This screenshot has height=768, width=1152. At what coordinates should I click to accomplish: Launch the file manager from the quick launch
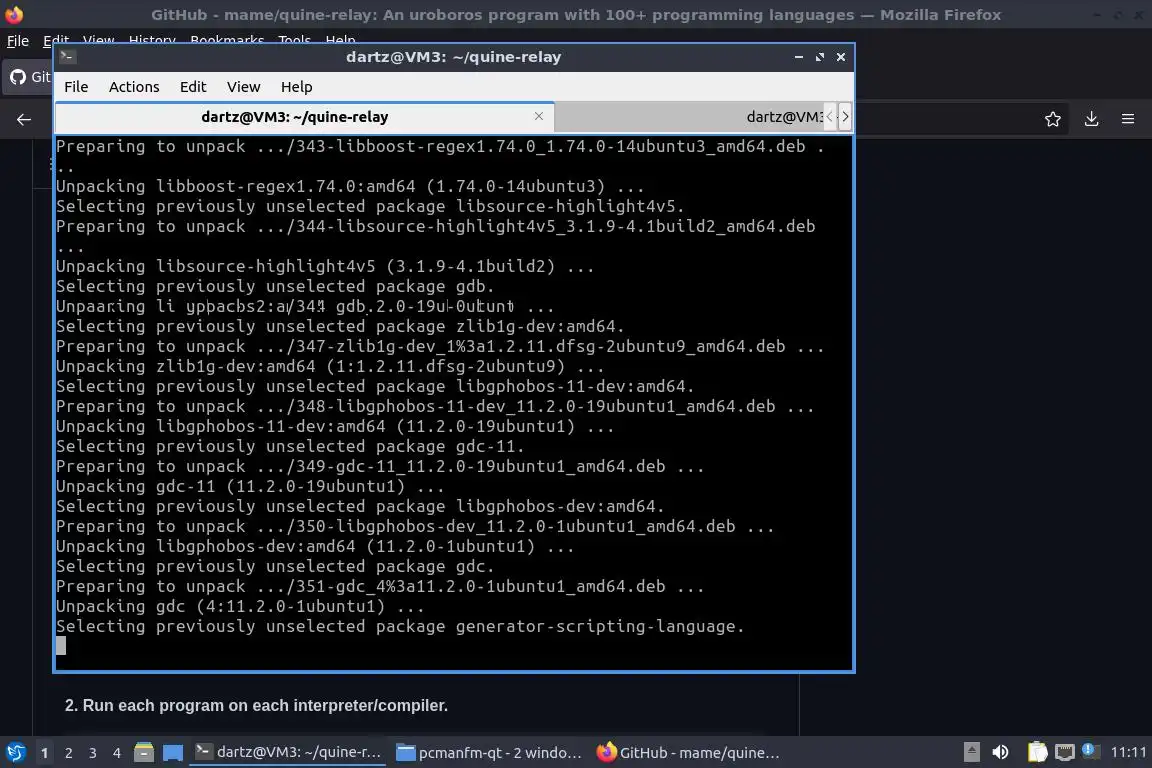tap(144, 753)
